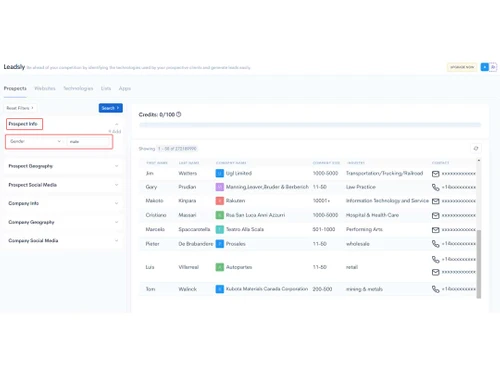Click the Credits usage progress bar
Screen dimensions: 500x375
tap(310, 125)
